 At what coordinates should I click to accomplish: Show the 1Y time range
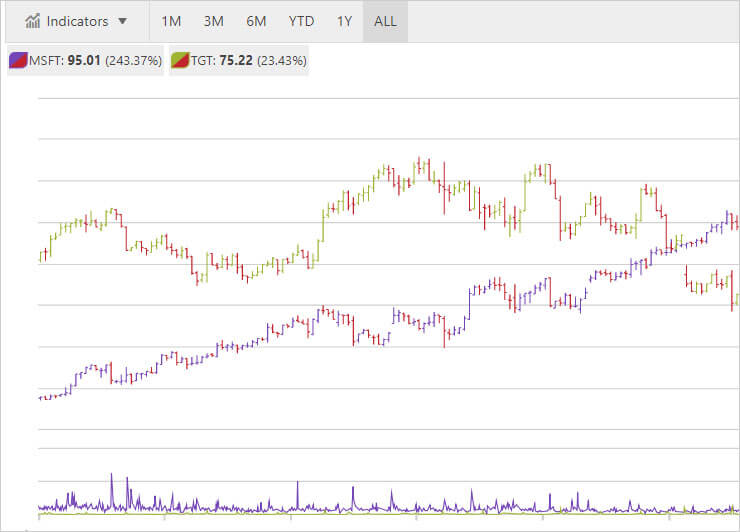tap(344, 21)
